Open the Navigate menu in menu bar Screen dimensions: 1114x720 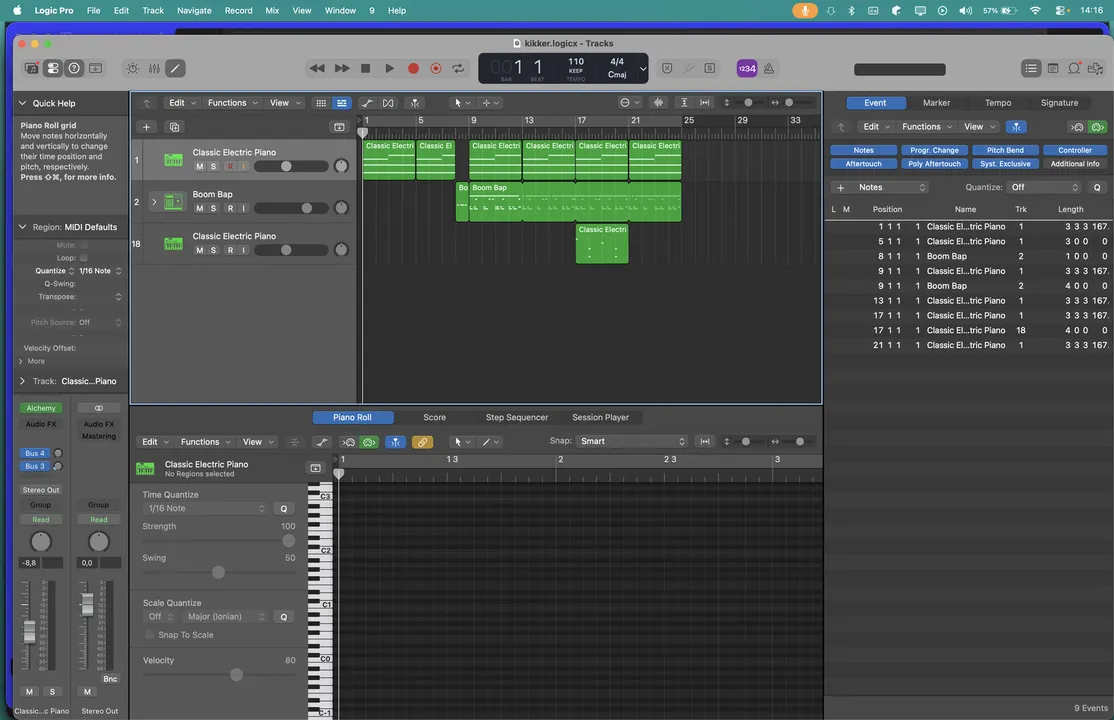tap(194, 11)
